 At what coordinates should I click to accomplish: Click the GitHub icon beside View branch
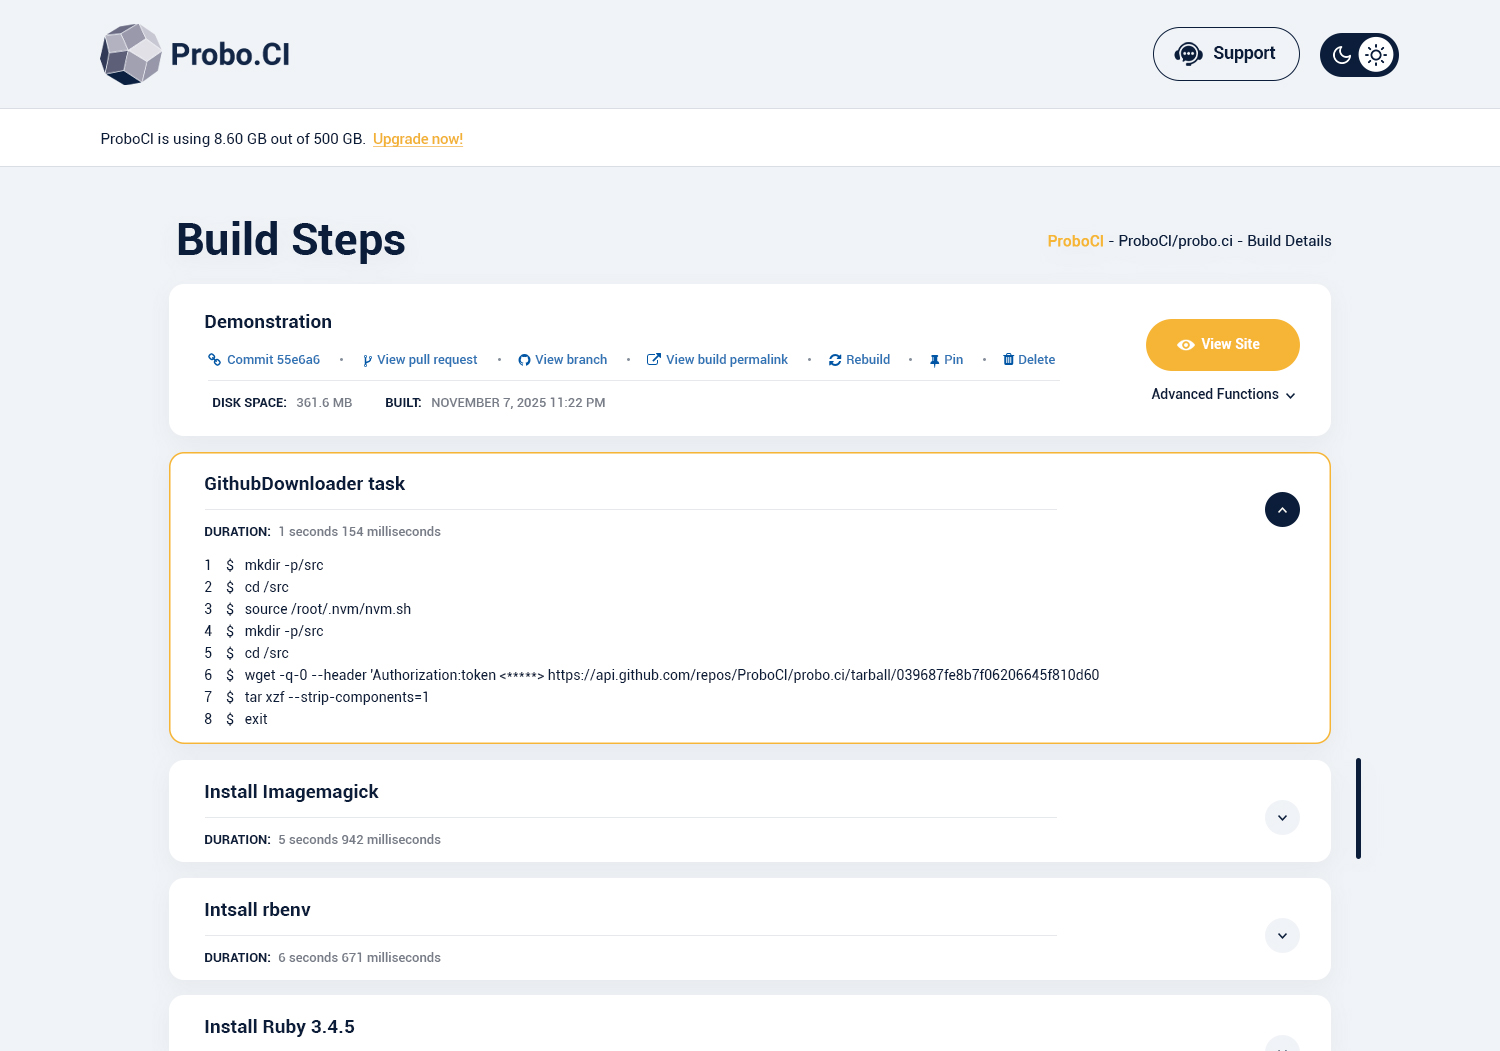pyautogui.click(x=524, y=360)
